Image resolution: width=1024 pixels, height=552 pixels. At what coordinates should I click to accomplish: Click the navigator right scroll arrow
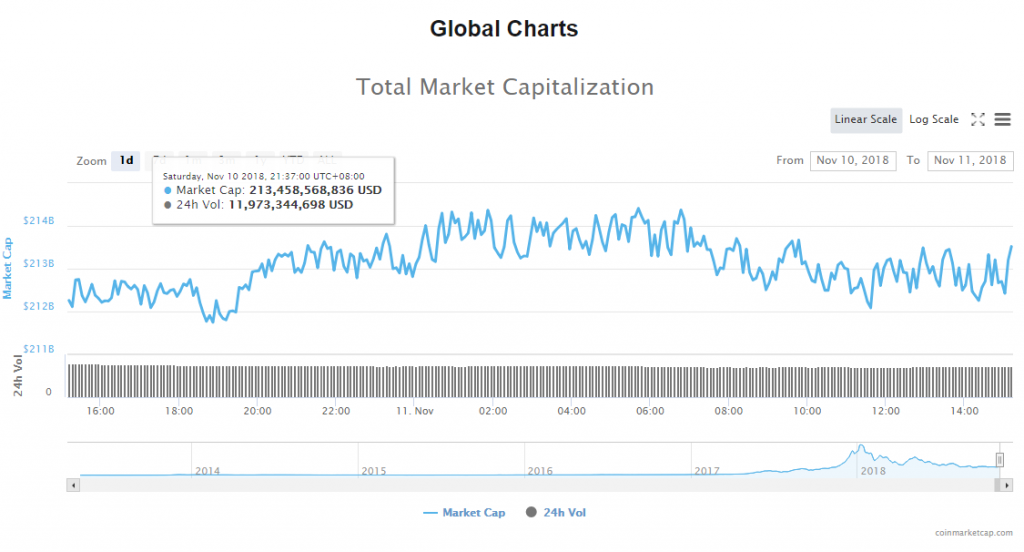(1008, 484)
